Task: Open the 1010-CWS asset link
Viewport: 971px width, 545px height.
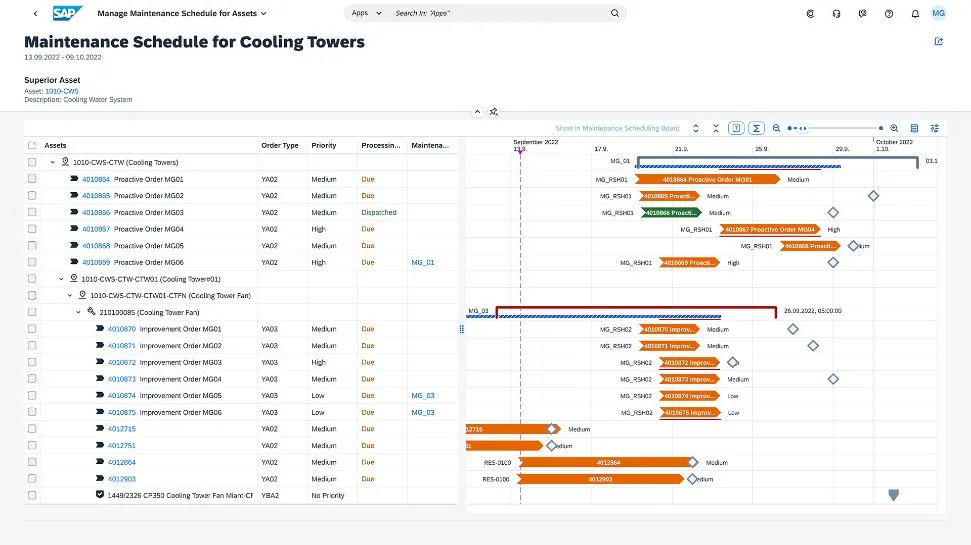Action: pyautogui.click(x=61, y=91)
